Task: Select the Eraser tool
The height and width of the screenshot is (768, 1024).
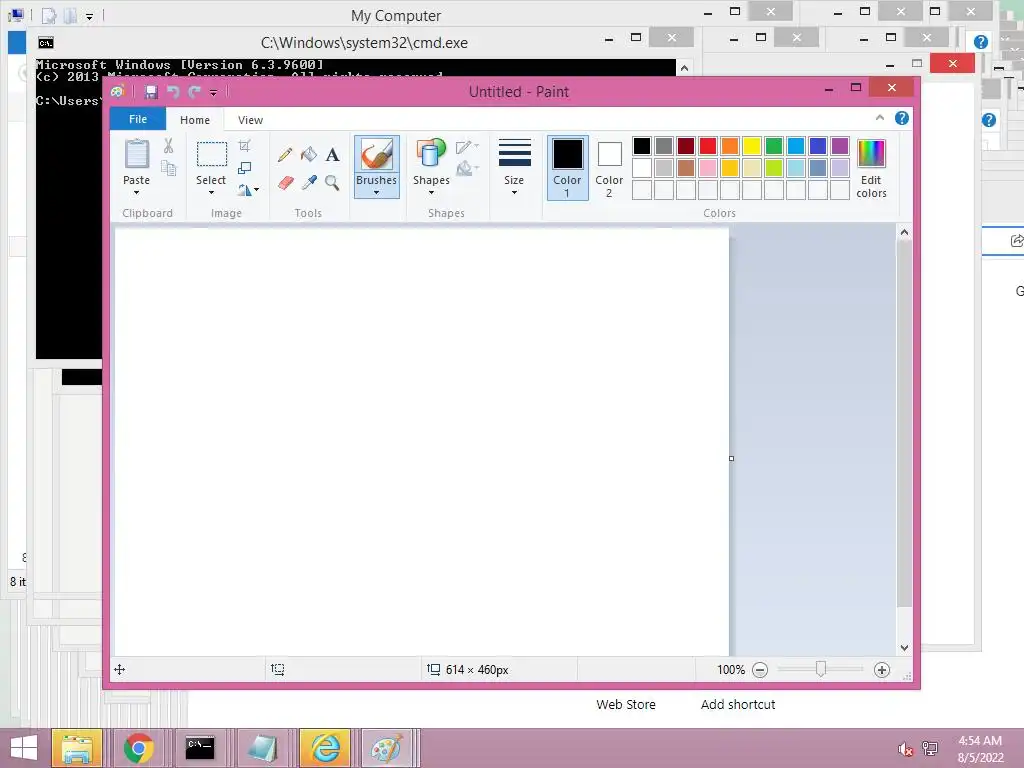Action: click(285, 182)
